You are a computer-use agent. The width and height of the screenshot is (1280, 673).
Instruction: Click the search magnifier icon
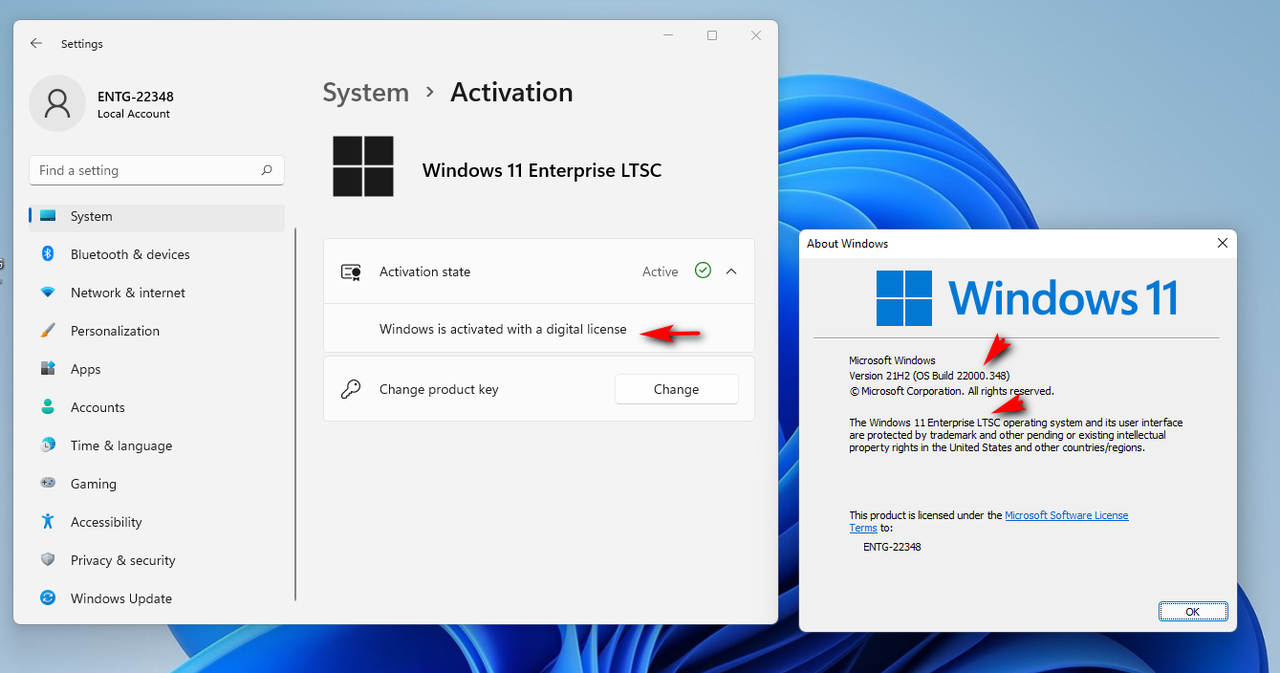click(x=267, y=170)
